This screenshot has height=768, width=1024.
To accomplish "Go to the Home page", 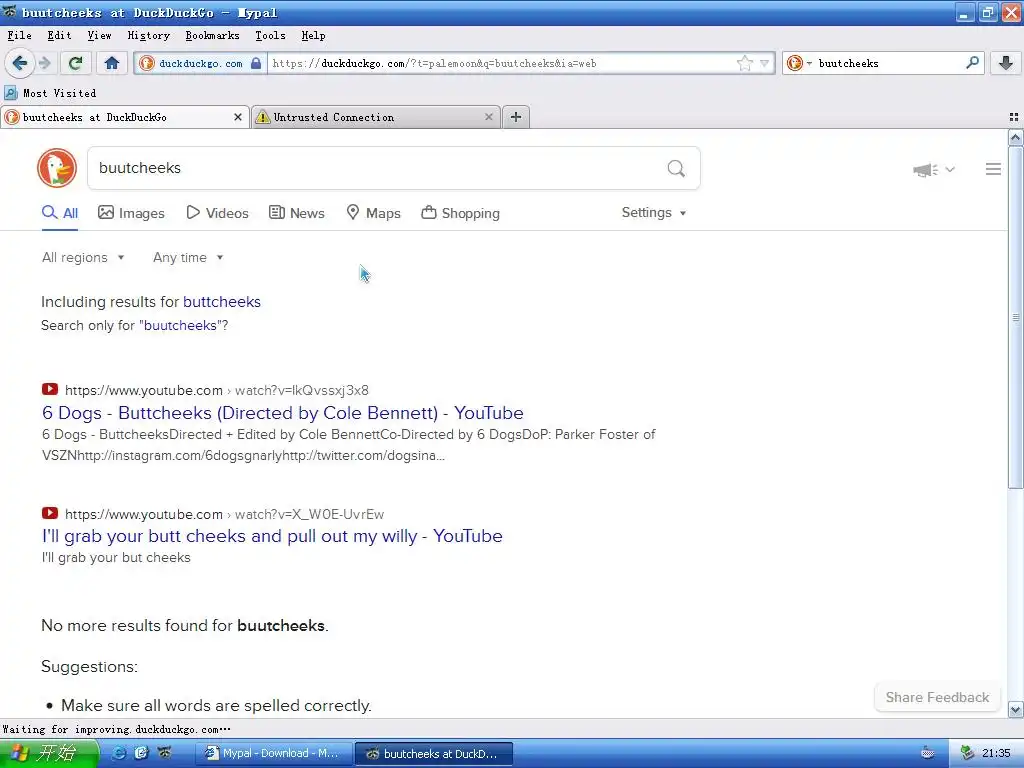I will pyautogui.click(x=112, y=63).
